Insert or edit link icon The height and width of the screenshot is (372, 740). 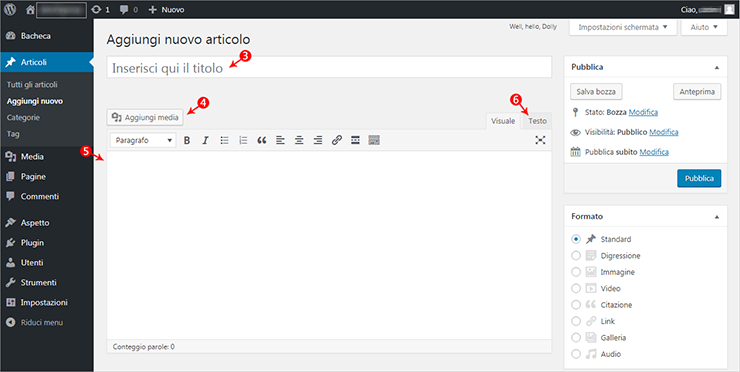336,140
